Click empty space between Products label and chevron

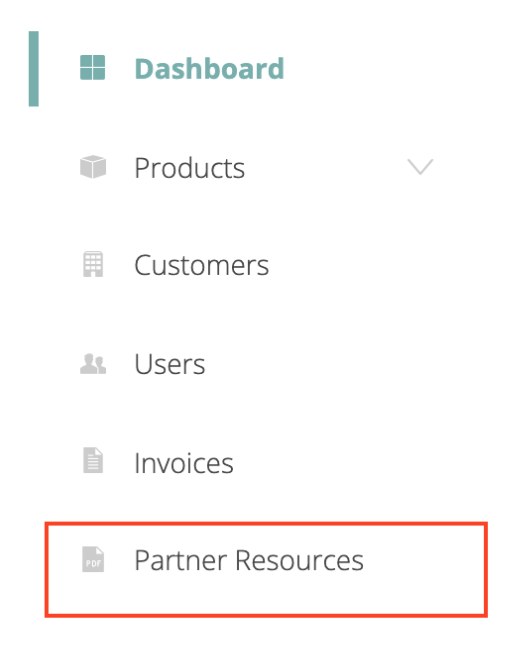[326, 168]
